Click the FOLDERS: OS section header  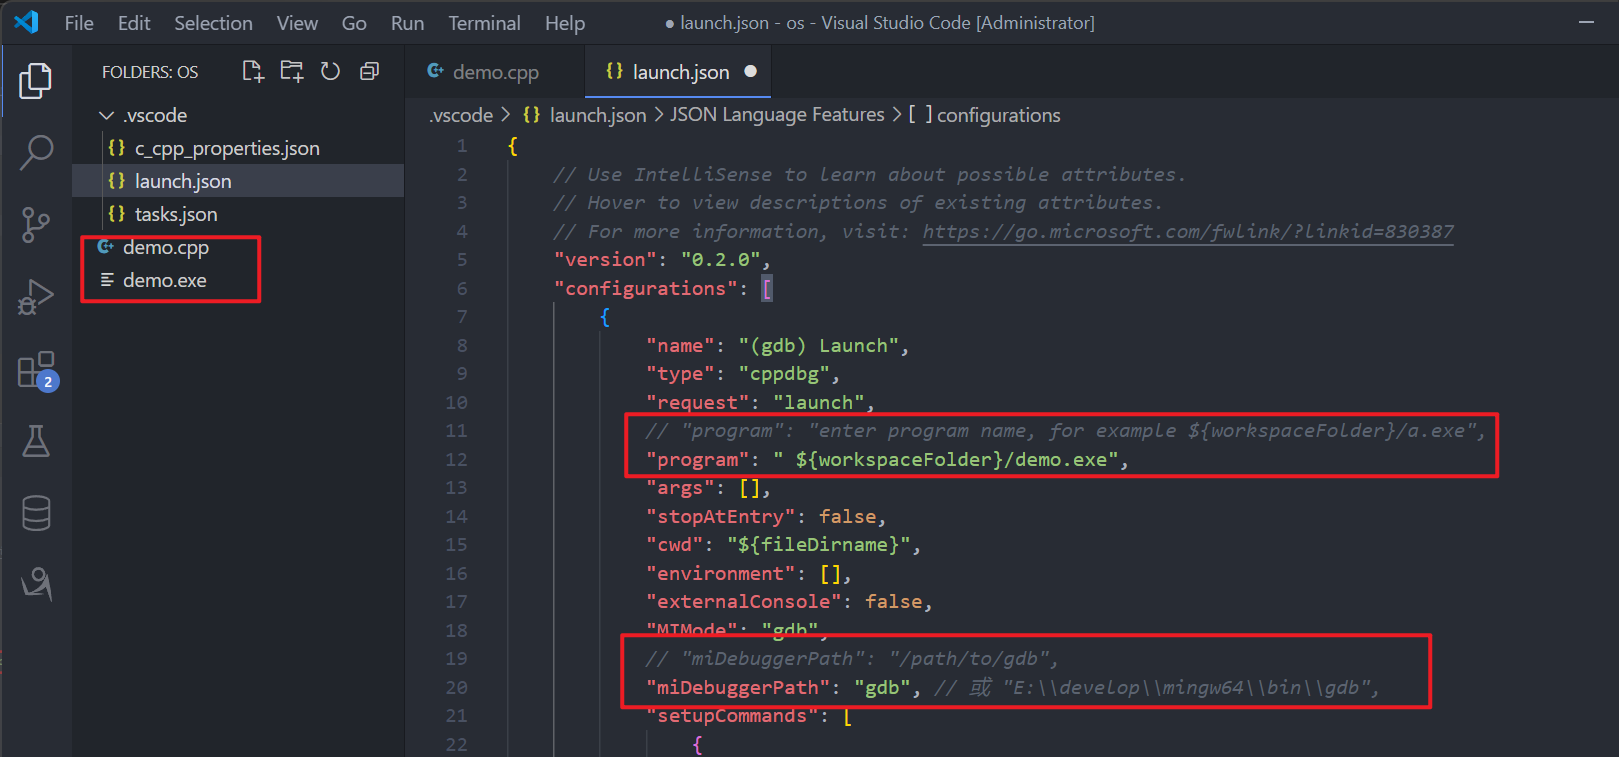click(150, 72)
